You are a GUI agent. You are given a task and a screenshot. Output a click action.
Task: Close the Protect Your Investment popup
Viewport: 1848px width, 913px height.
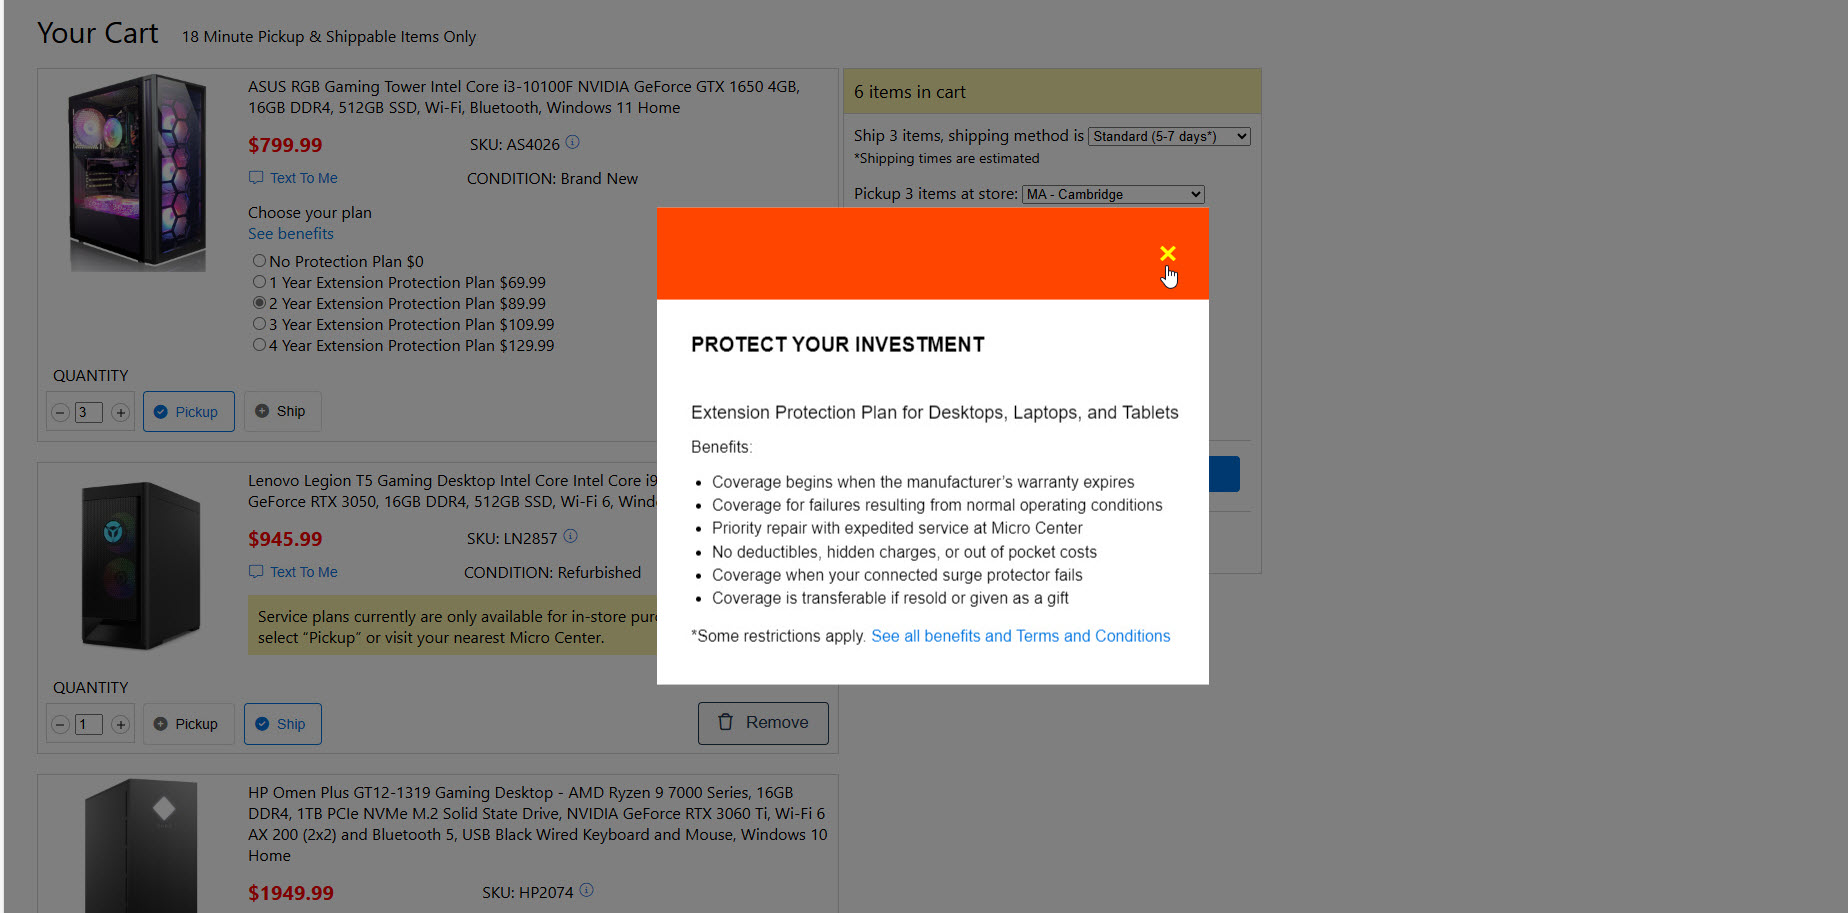1167,254
